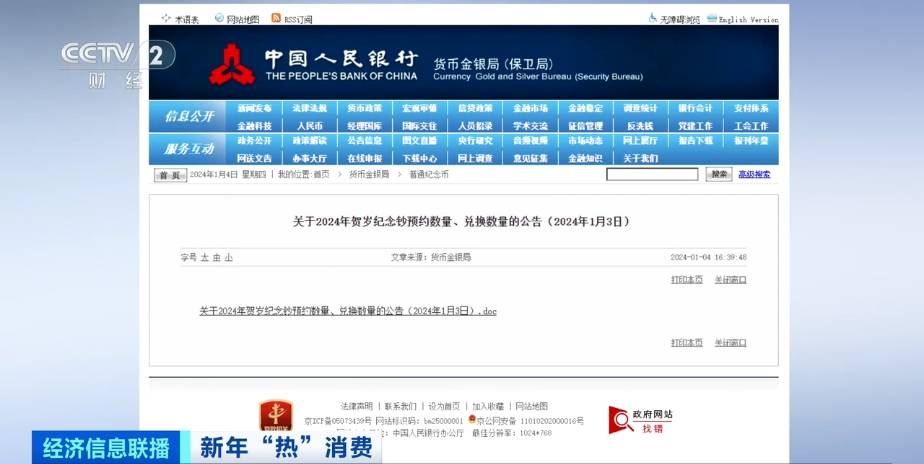Open the 金融知识 menu item
The width and height of the screenshot is (924, 464).
click(585, 159)
